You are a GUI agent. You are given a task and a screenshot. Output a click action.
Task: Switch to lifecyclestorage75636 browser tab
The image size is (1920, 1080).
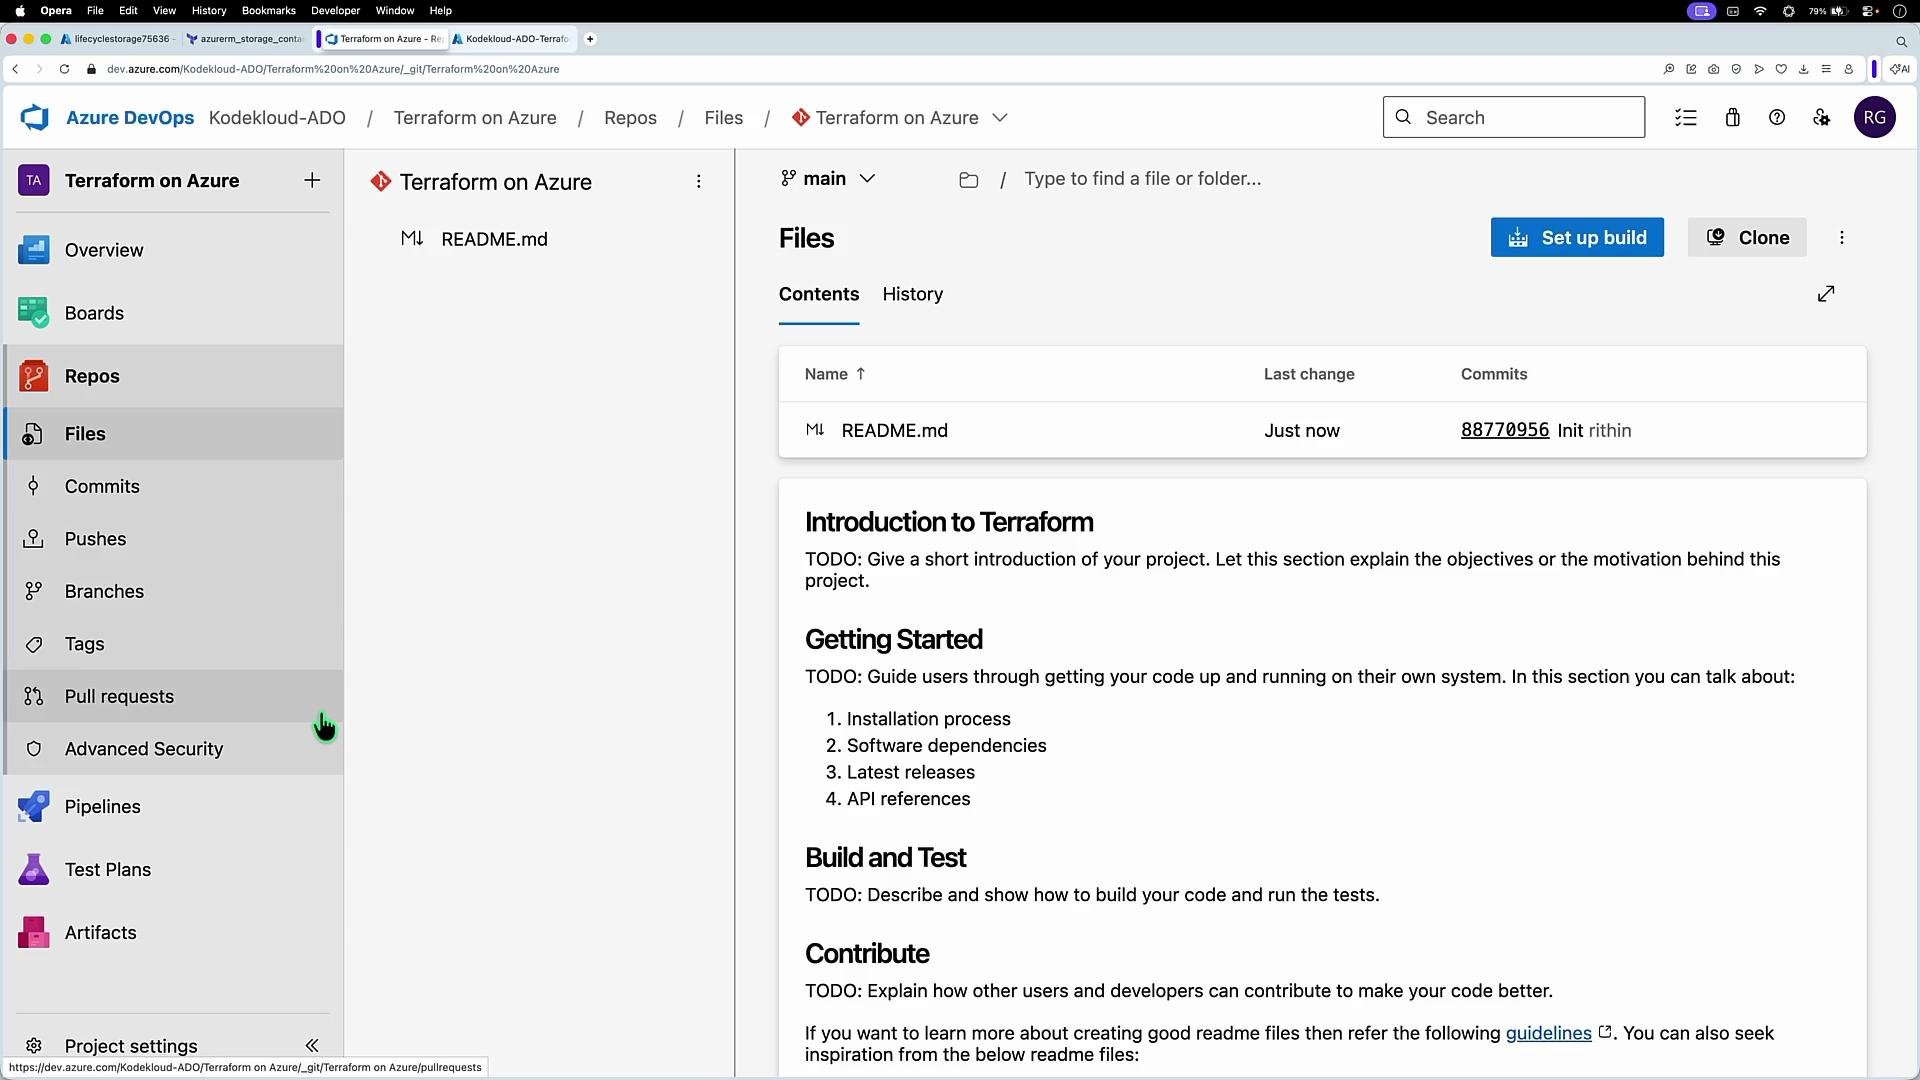pos(118,39)
